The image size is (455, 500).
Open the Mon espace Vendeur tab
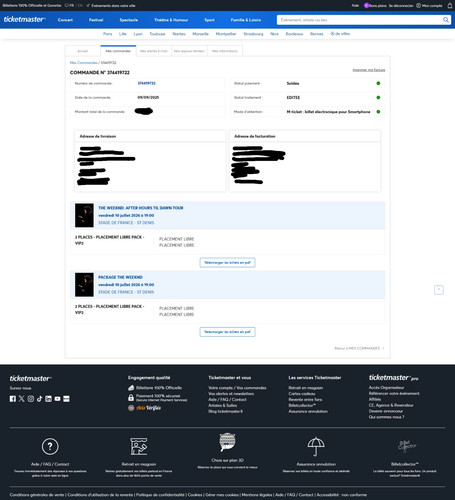point(189,51)
